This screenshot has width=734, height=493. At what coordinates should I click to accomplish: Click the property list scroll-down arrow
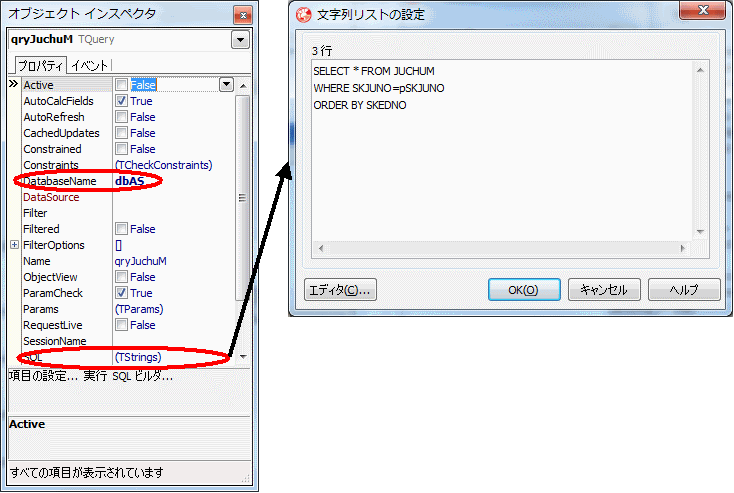(x=243, y=357)
